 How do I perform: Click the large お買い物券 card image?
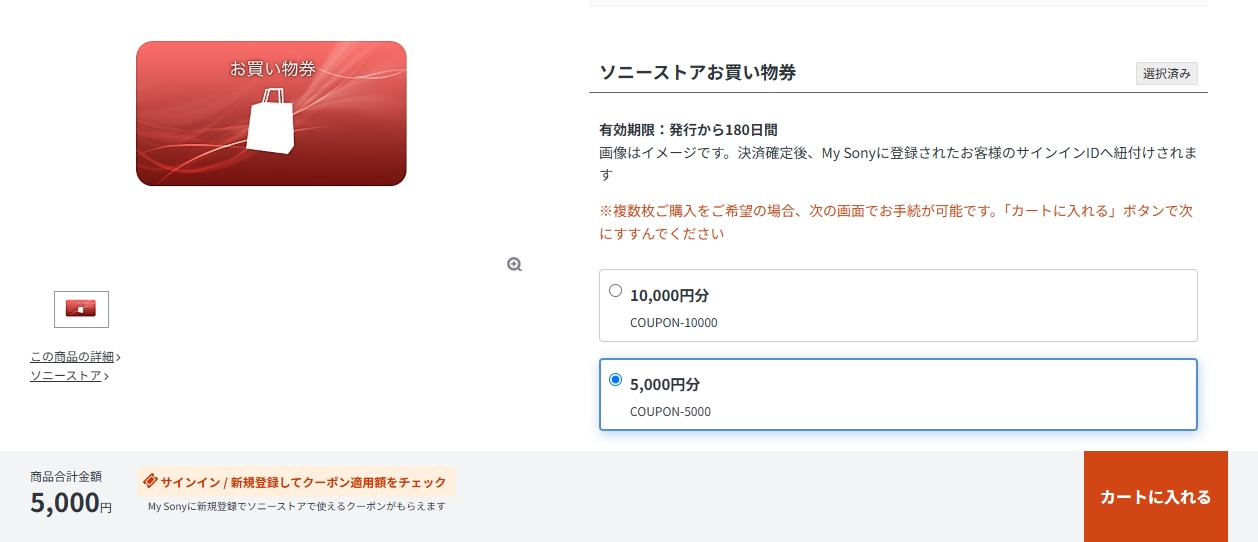pos(271,113)
